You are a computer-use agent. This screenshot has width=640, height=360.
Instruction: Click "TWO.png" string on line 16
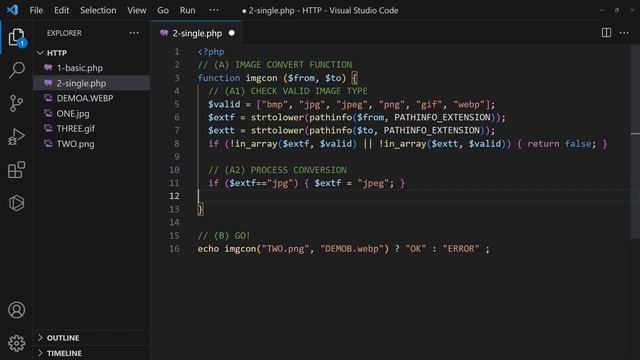tap(285, 249)
